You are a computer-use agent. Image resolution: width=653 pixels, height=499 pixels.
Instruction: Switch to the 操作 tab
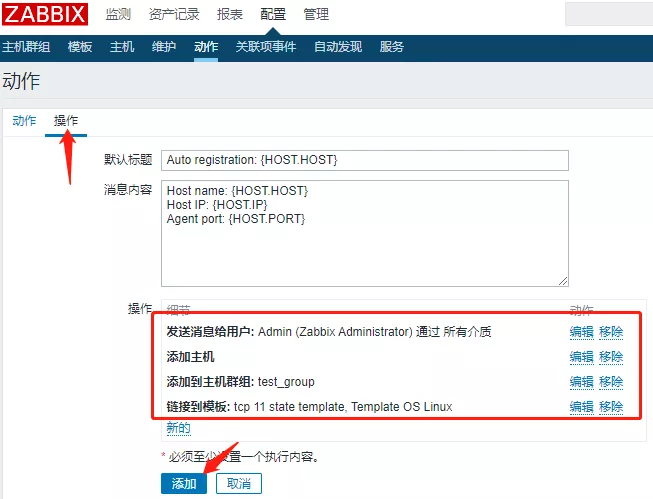[66, 121]
